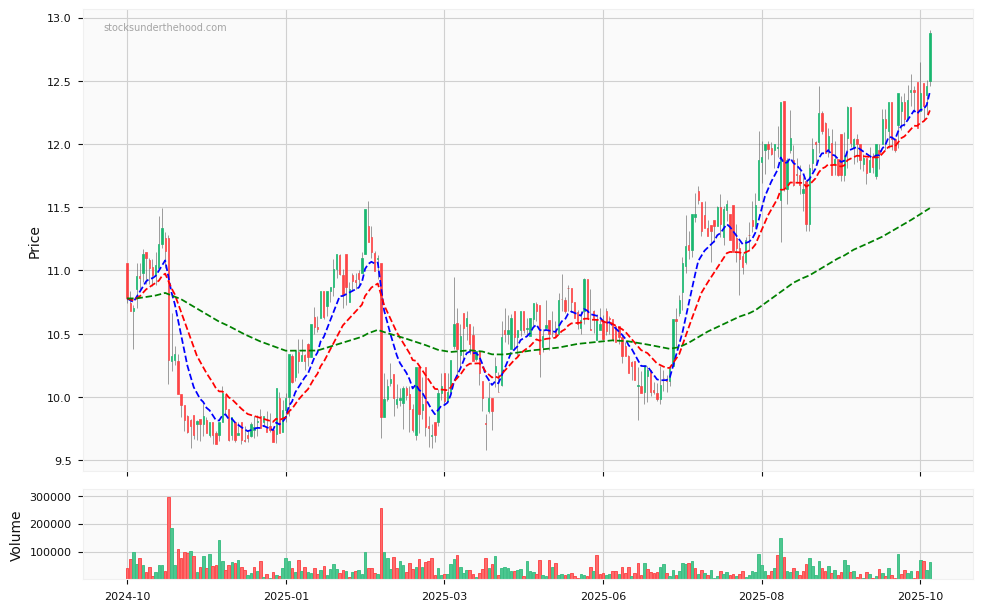Click the Price axis label
This screenshot has height=611, width=983.
click(x=35, y=242)
